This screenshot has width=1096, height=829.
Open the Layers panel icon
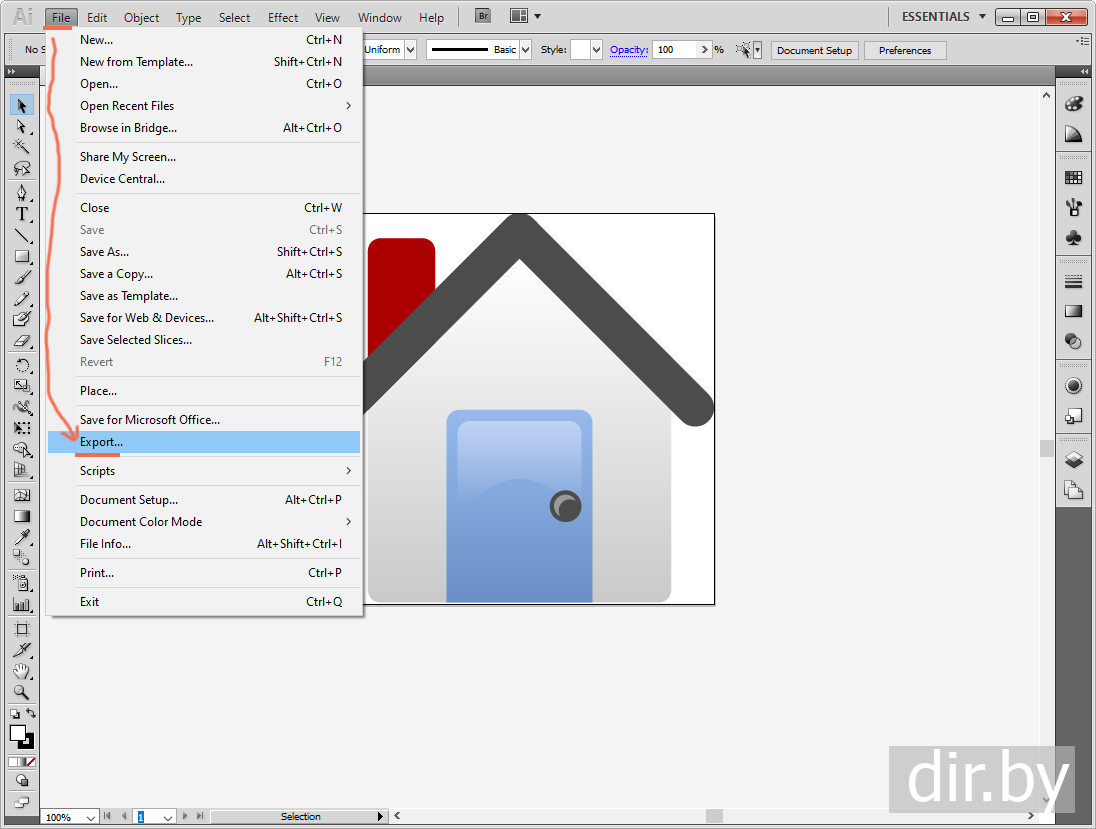1074,459
